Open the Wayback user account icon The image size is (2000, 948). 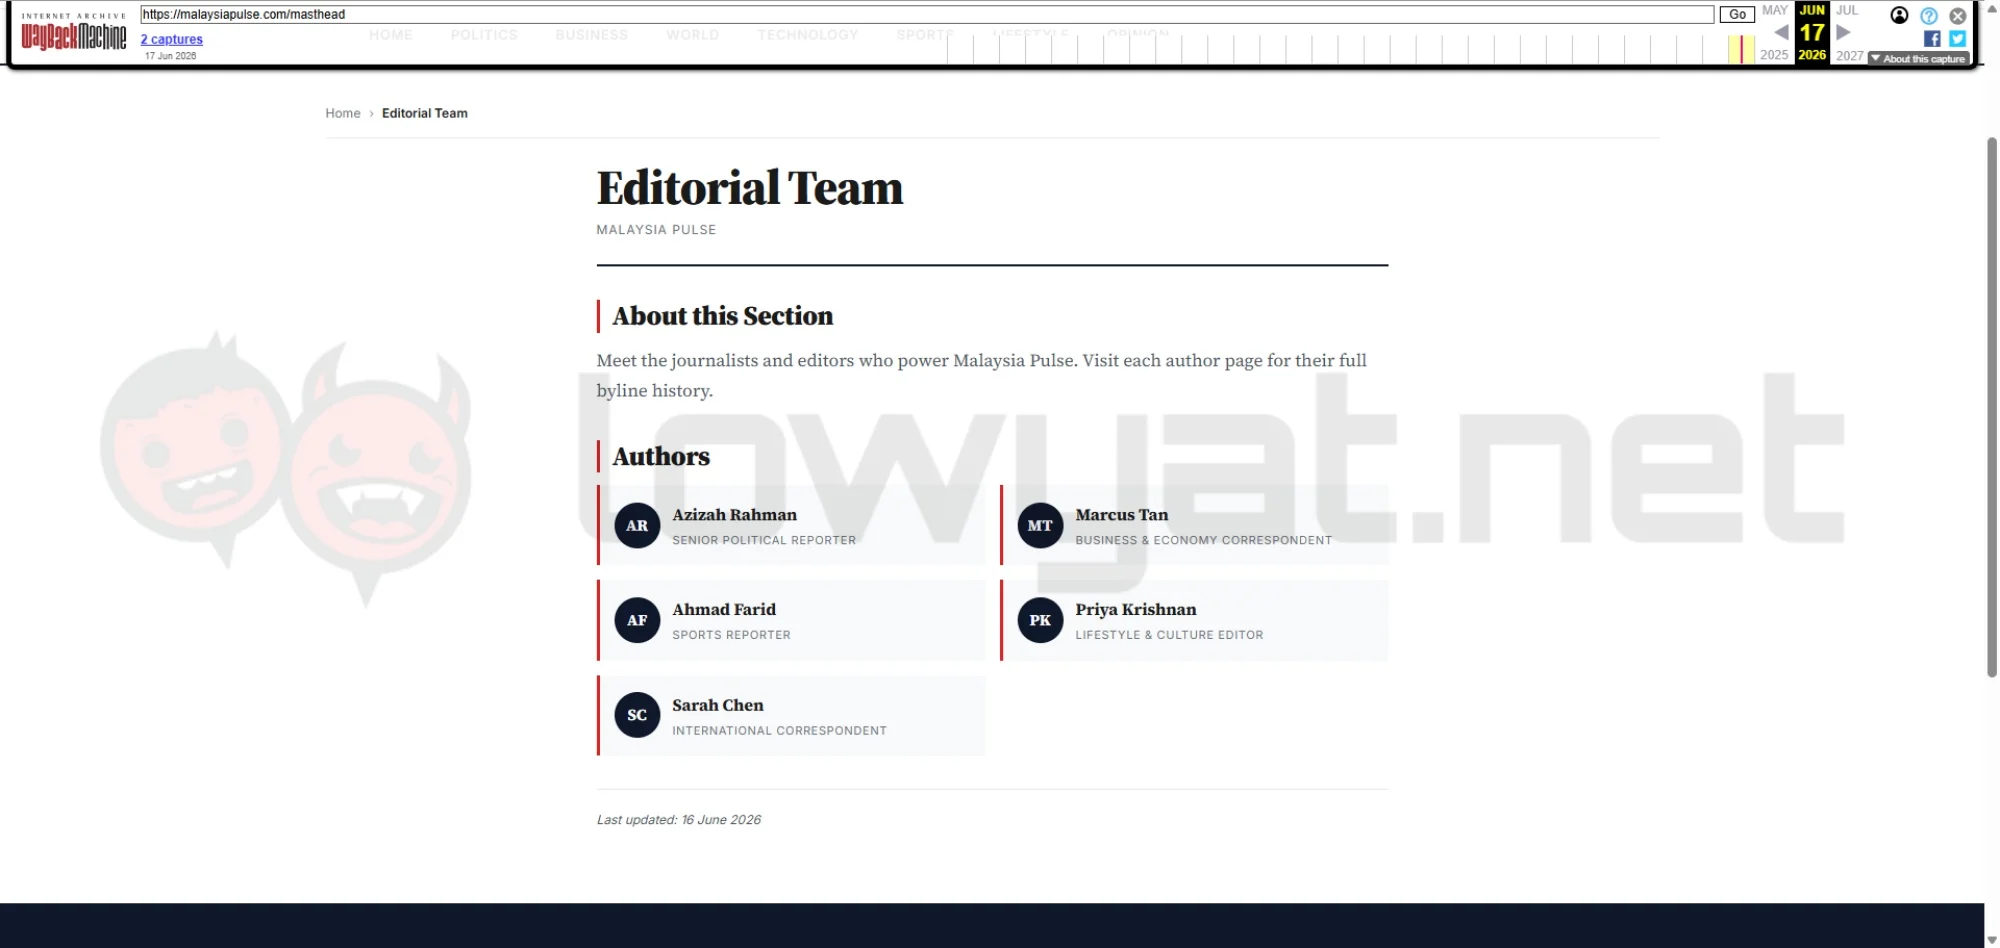pos(1899,15)
